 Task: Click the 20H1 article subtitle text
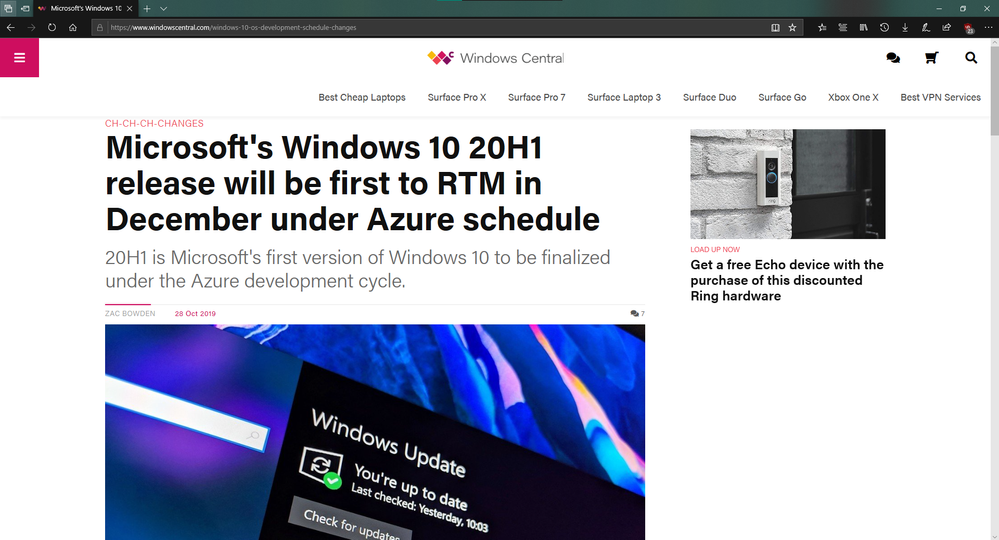coord(357,269)
